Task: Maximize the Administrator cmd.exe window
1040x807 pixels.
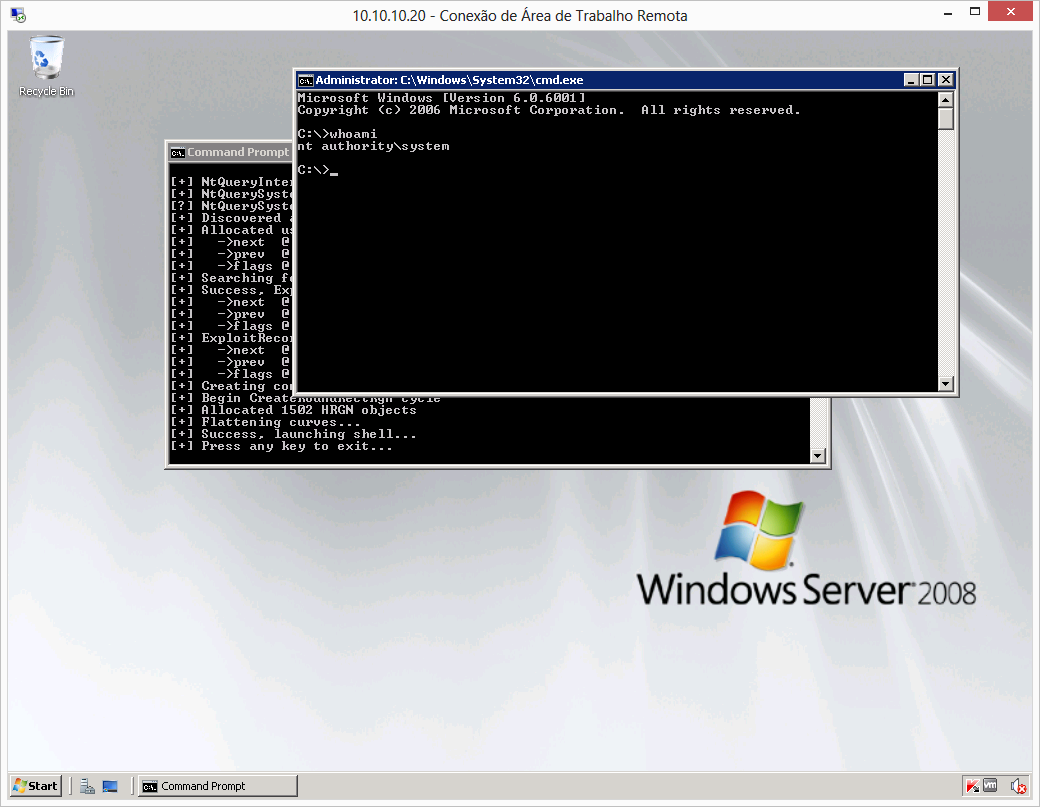Action: [x=928, y=80]
